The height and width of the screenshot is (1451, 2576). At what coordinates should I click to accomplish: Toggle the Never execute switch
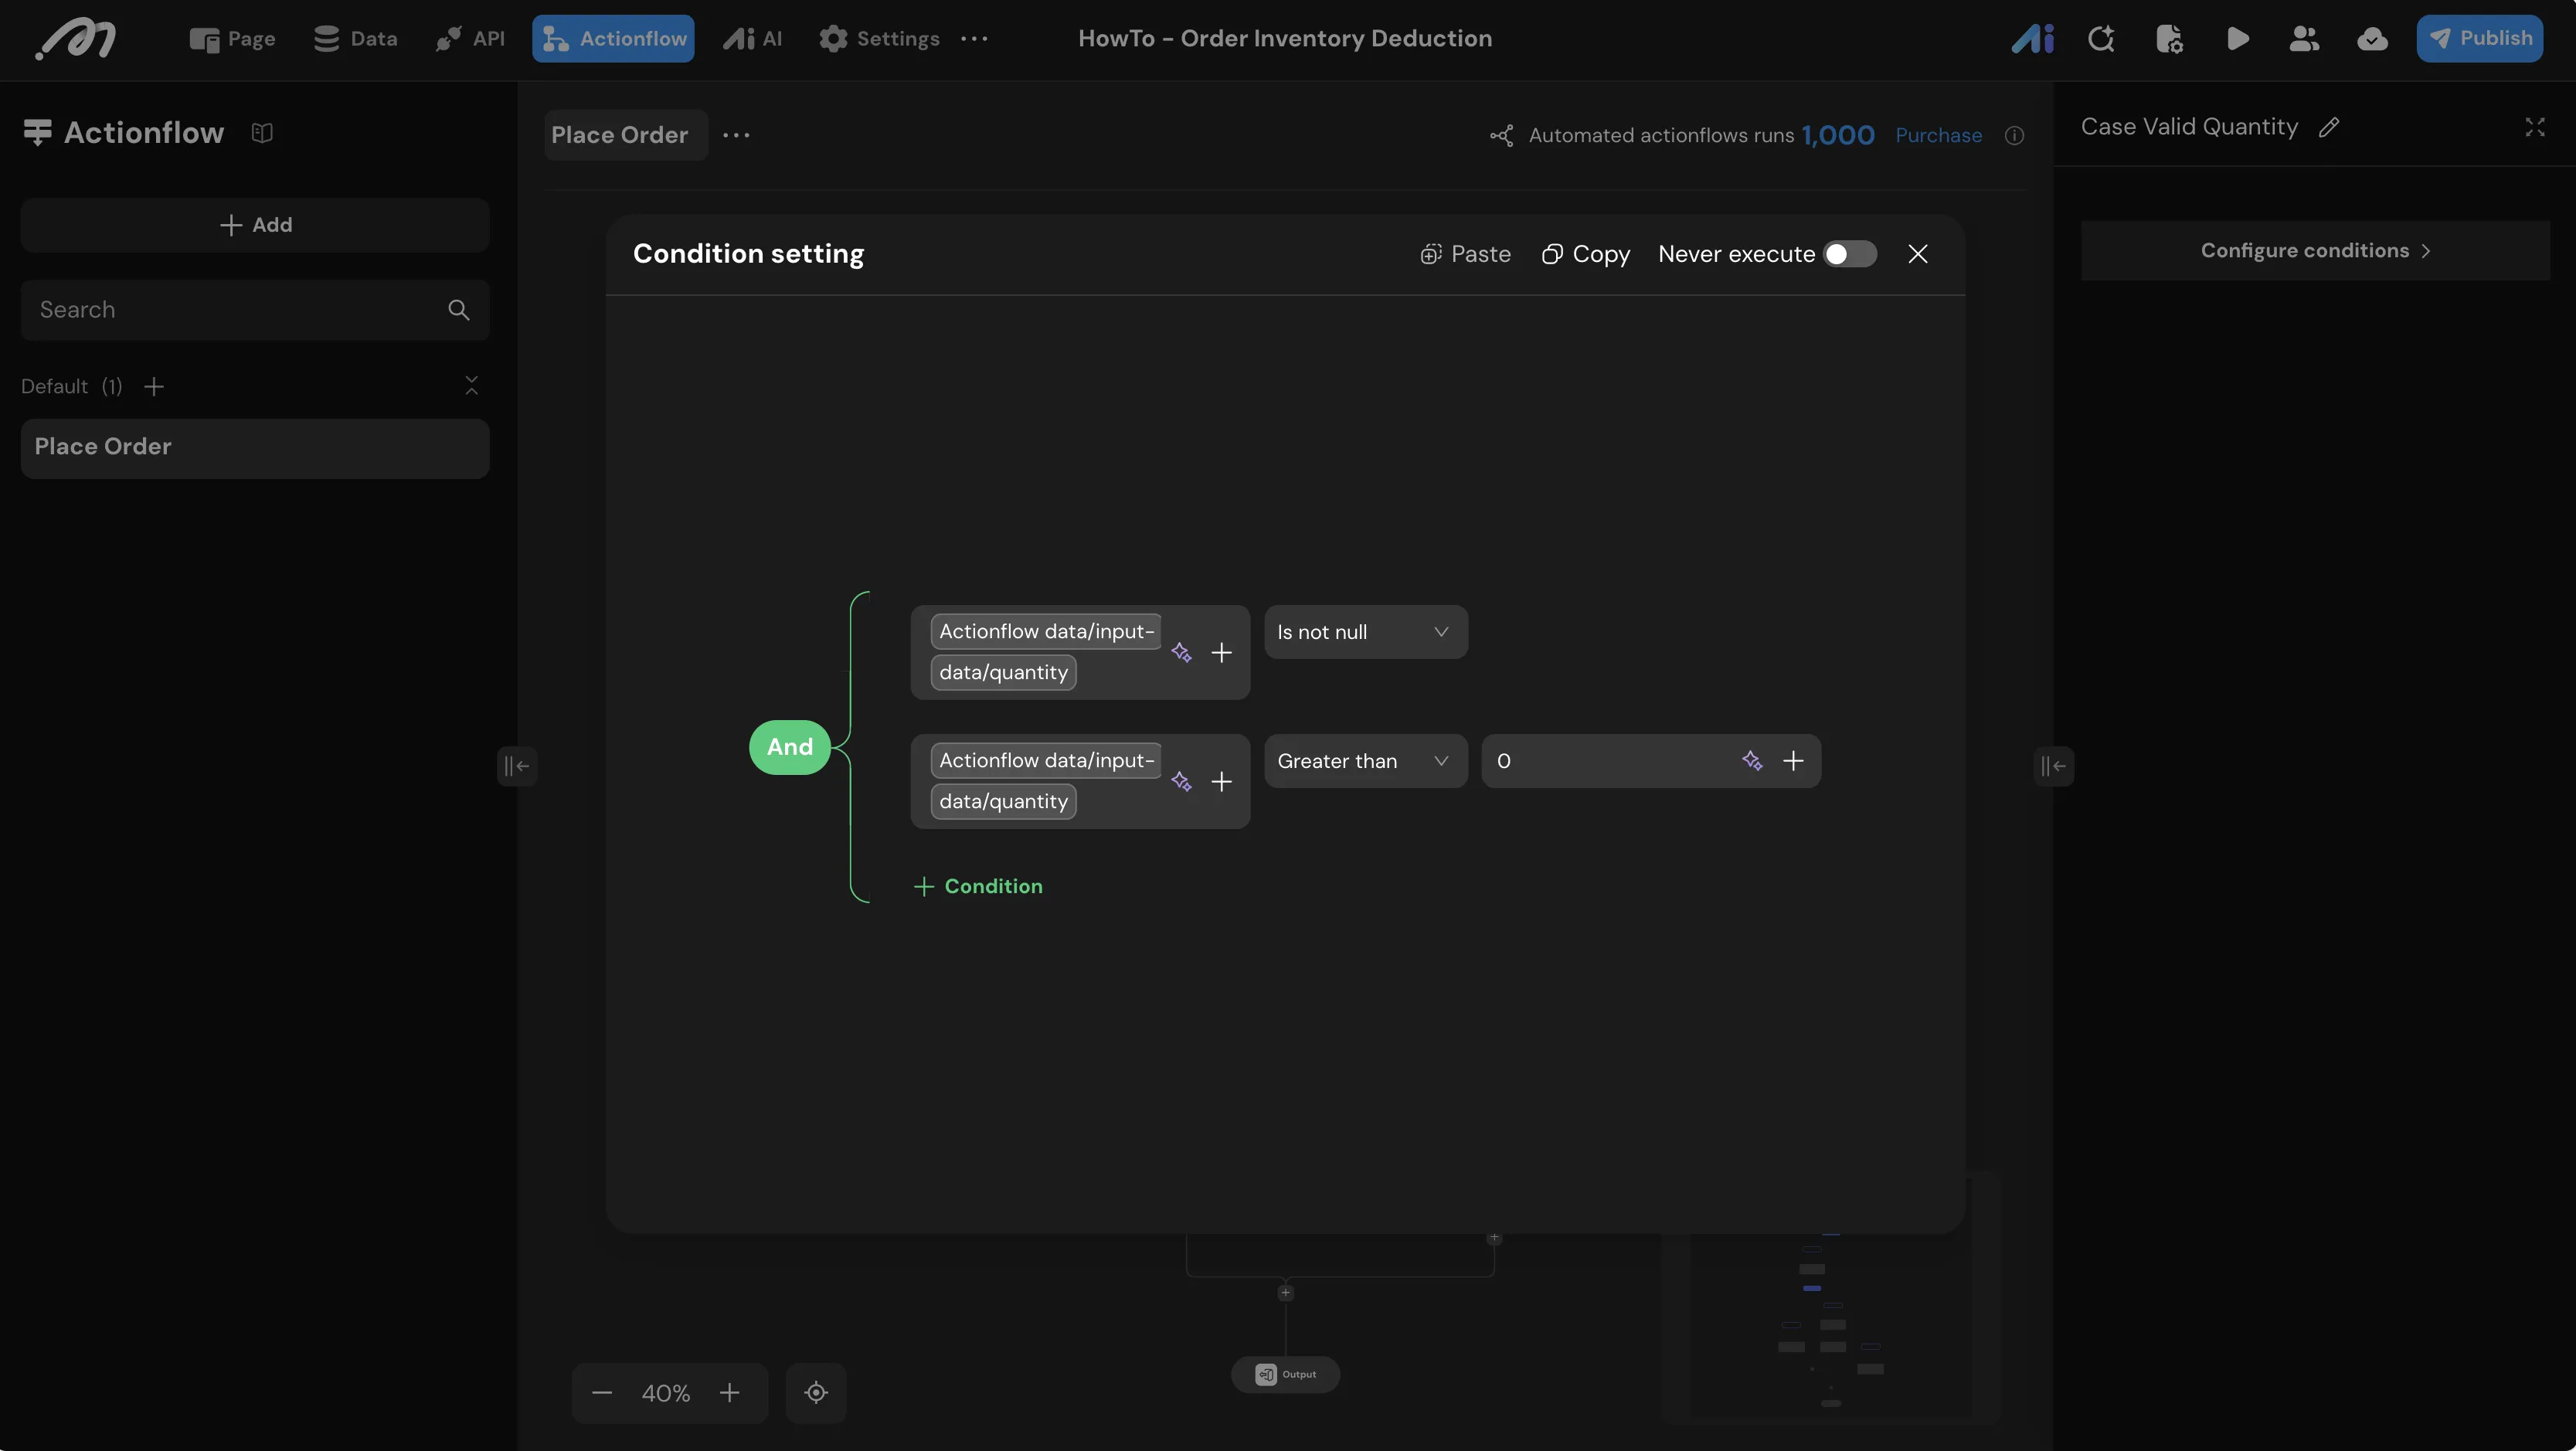(1849, 254)
